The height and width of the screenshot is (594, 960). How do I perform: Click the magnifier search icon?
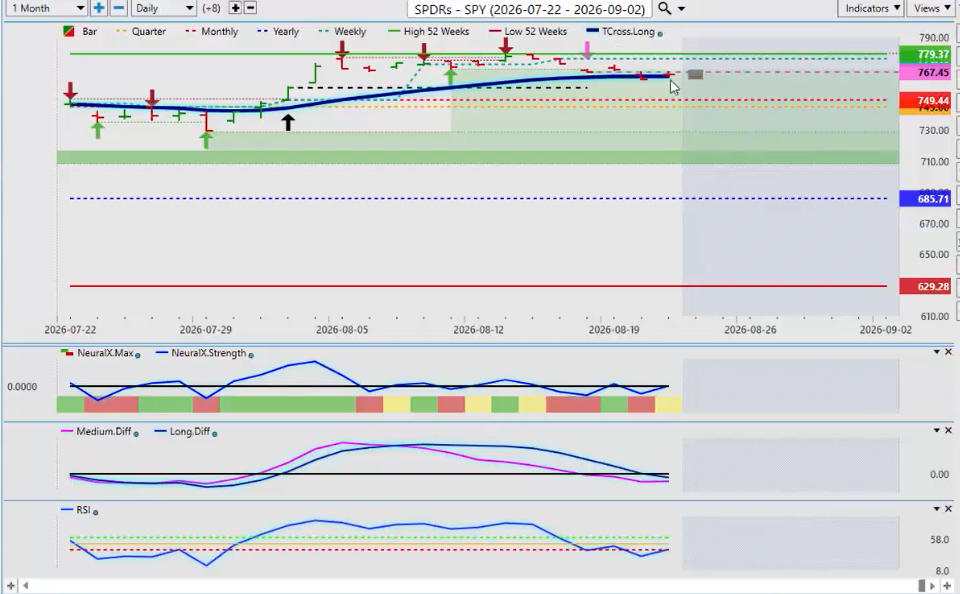[664, 9]
